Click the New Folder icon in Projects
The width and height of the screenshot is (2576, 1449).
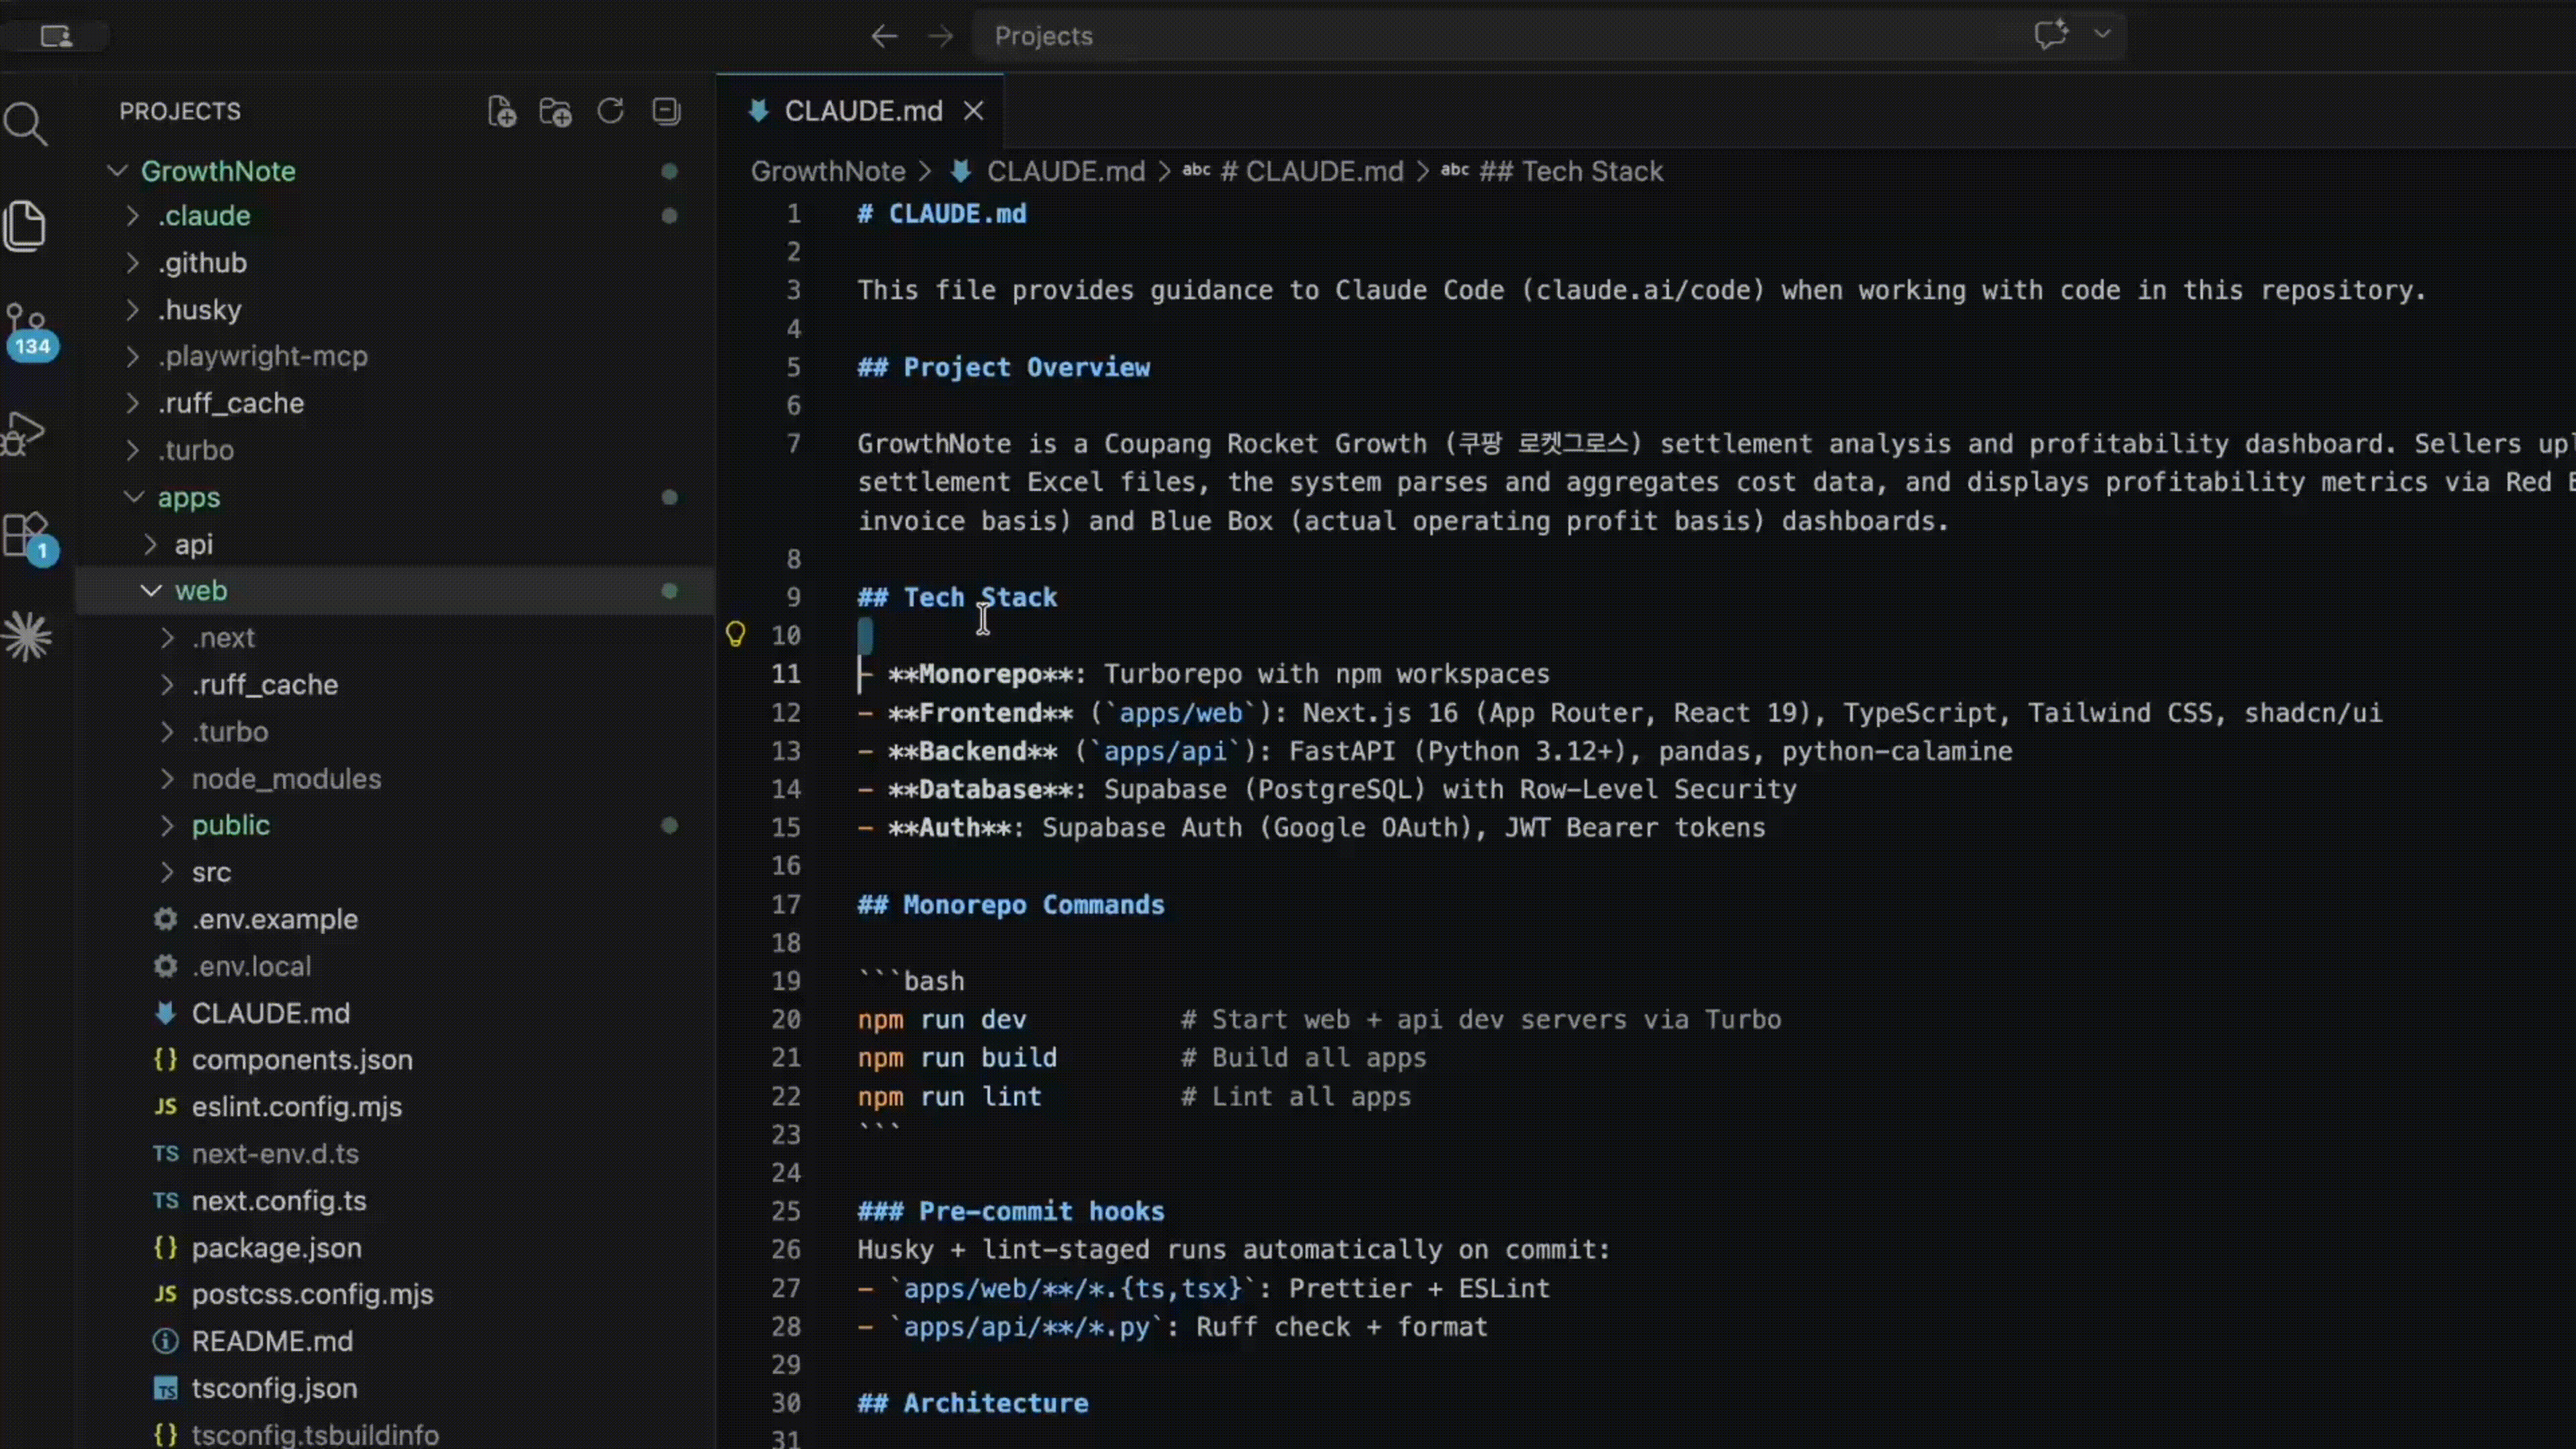(555, 111)
